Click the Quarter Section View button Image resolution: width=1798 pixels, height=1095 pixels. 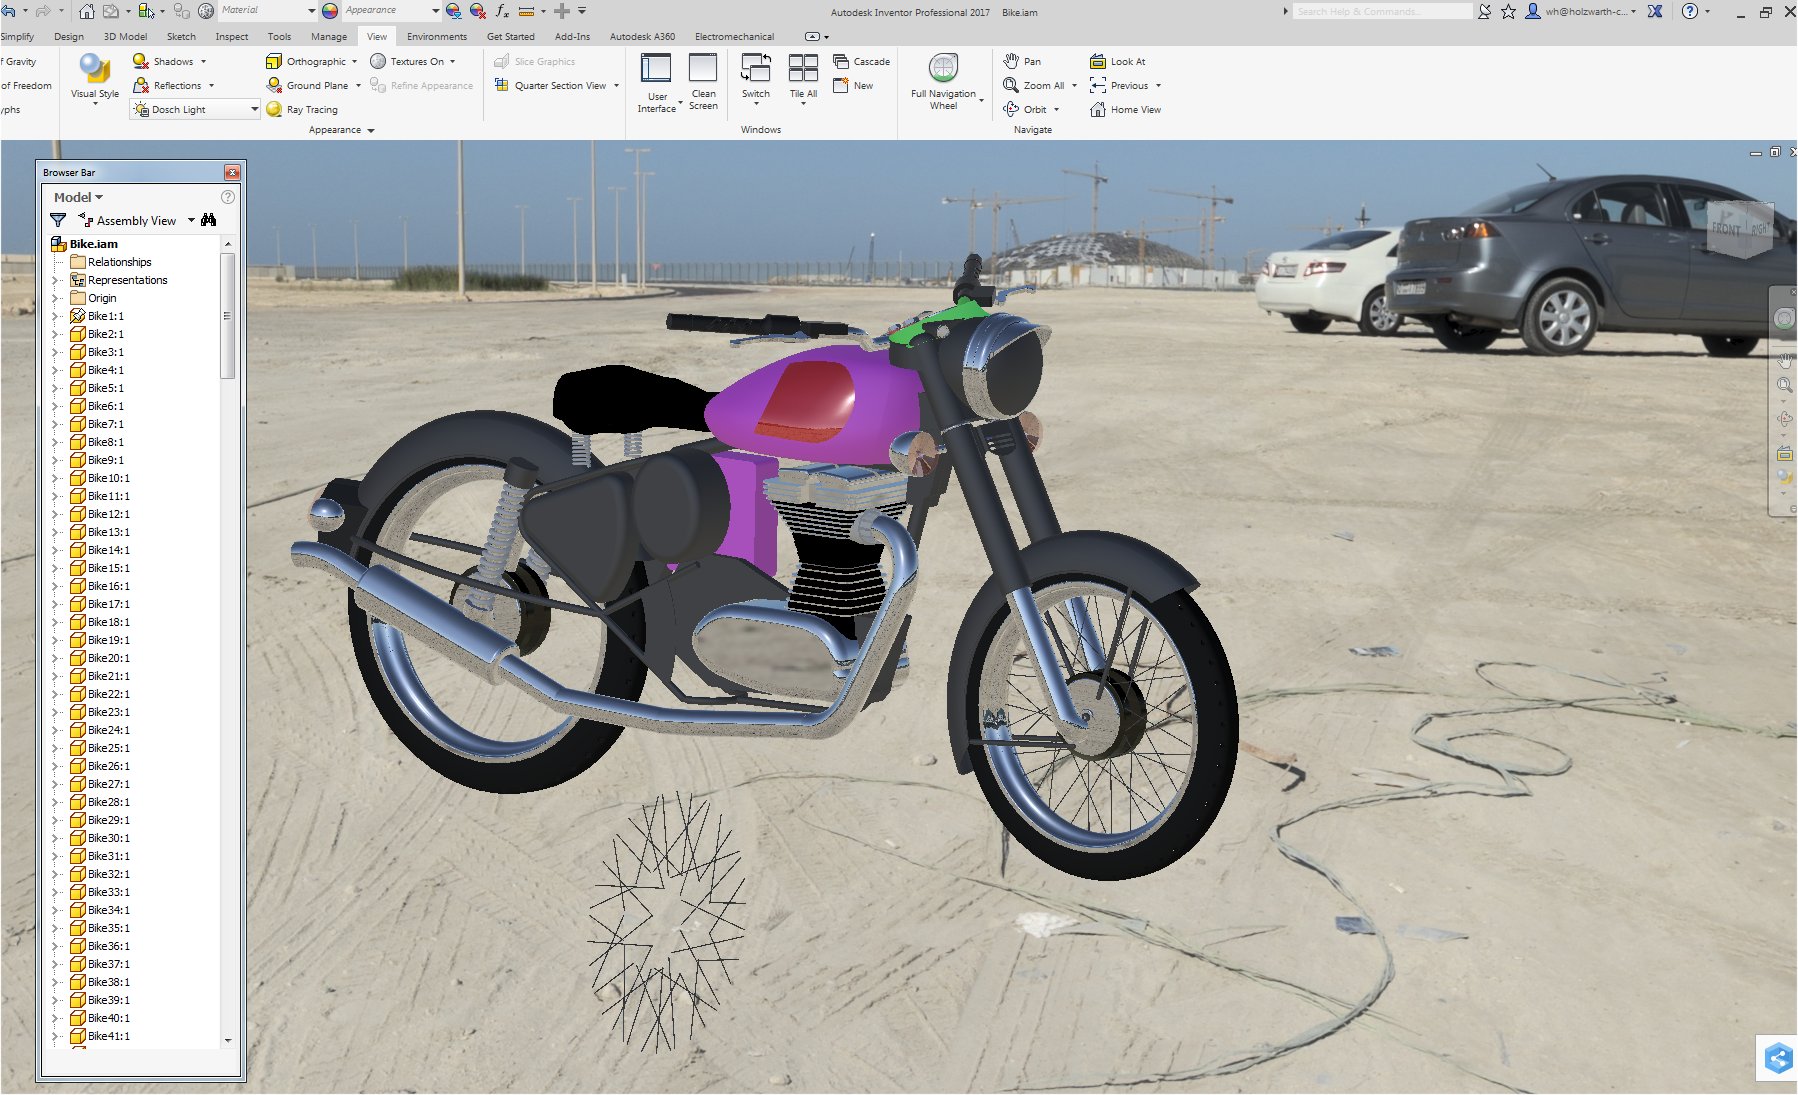click(x=551, y=85)
